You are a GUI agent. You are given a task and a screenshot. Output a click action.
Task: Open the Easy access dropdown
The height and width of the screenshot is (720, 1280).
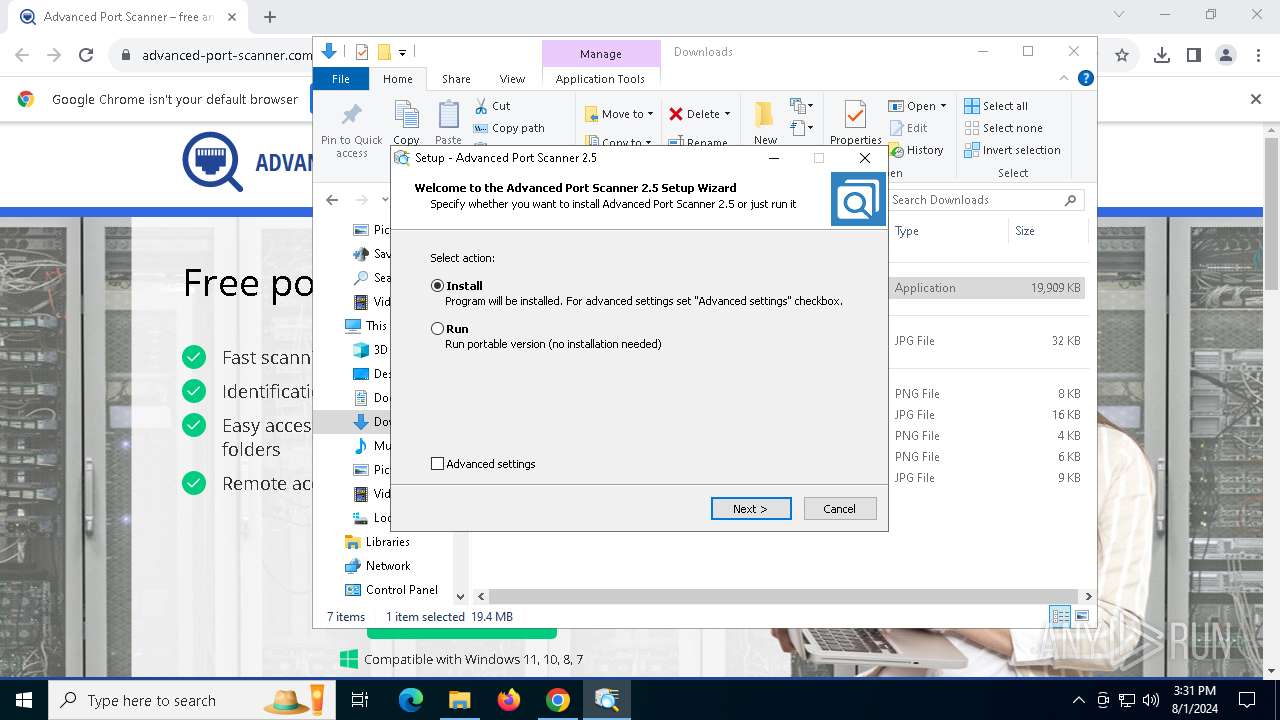point(801,128)
